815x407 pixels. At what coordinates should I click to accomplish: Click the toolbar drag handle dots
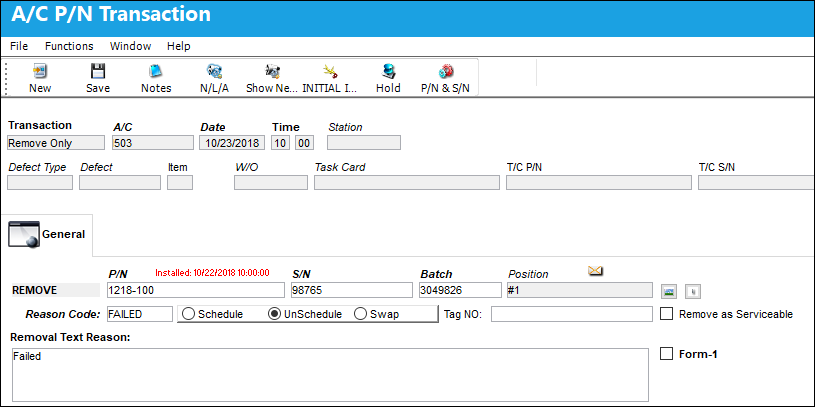pyautogui.click(x=6, y=78)
